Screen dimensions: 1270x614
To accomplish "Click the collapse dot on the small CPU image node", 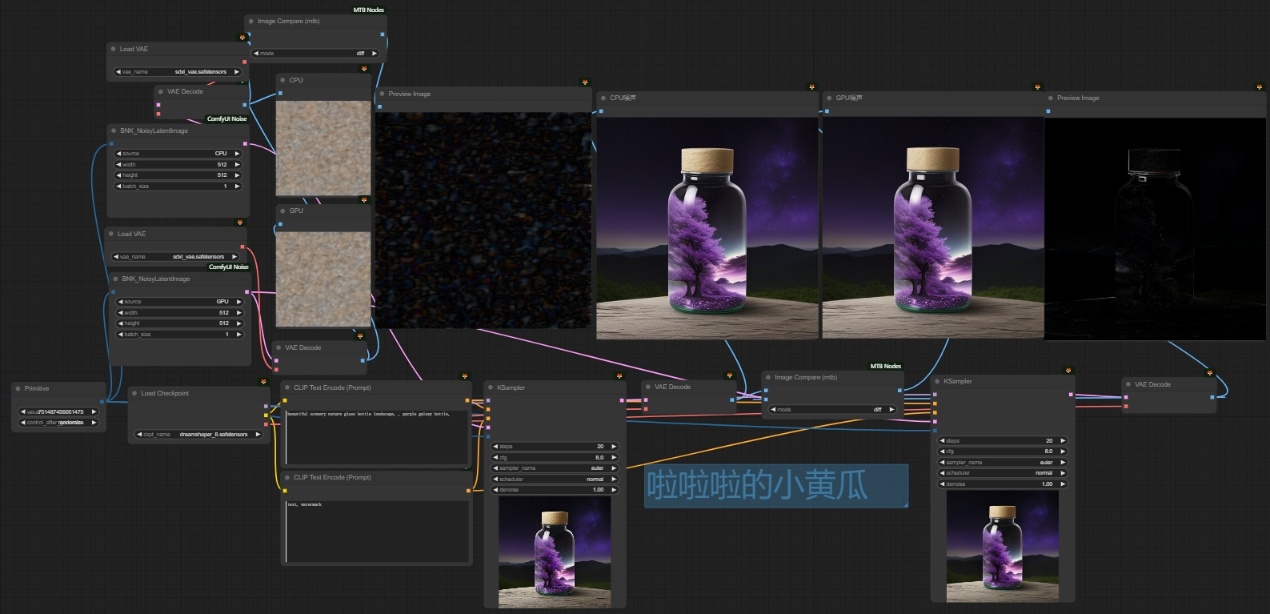I will pos(283,80).
